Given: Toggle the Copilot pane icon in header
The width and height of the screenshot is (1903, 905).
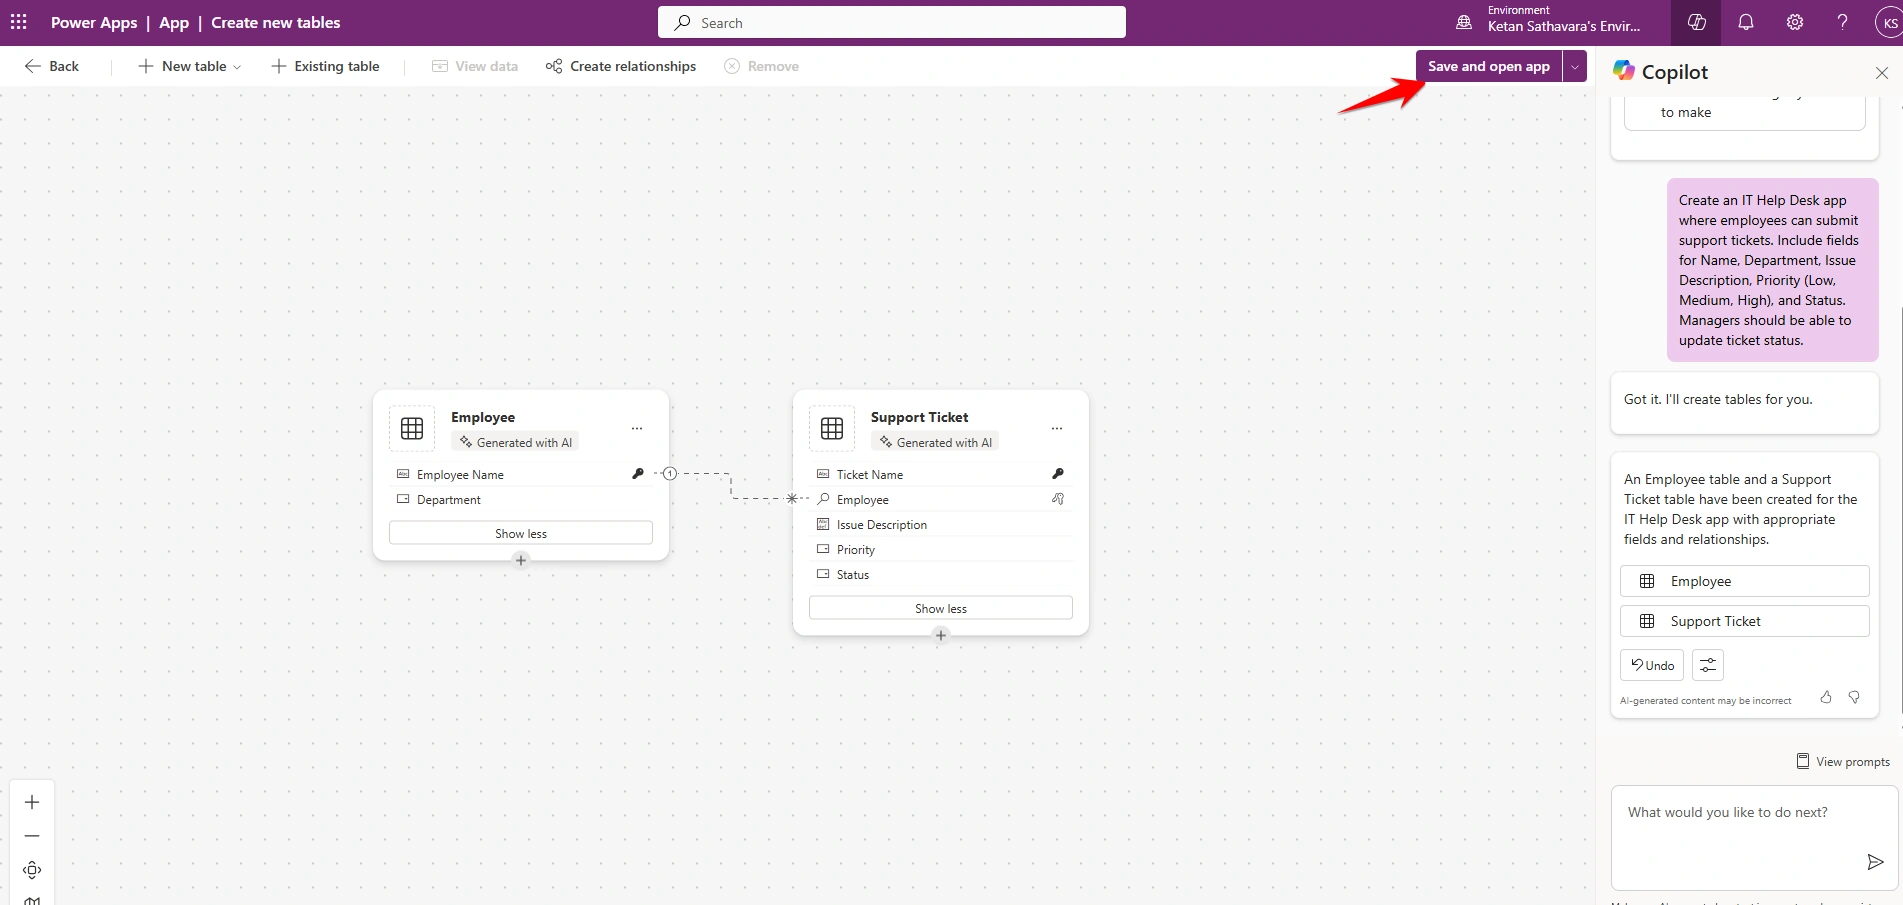Looking at the screenshot, I should point(1696,22).
